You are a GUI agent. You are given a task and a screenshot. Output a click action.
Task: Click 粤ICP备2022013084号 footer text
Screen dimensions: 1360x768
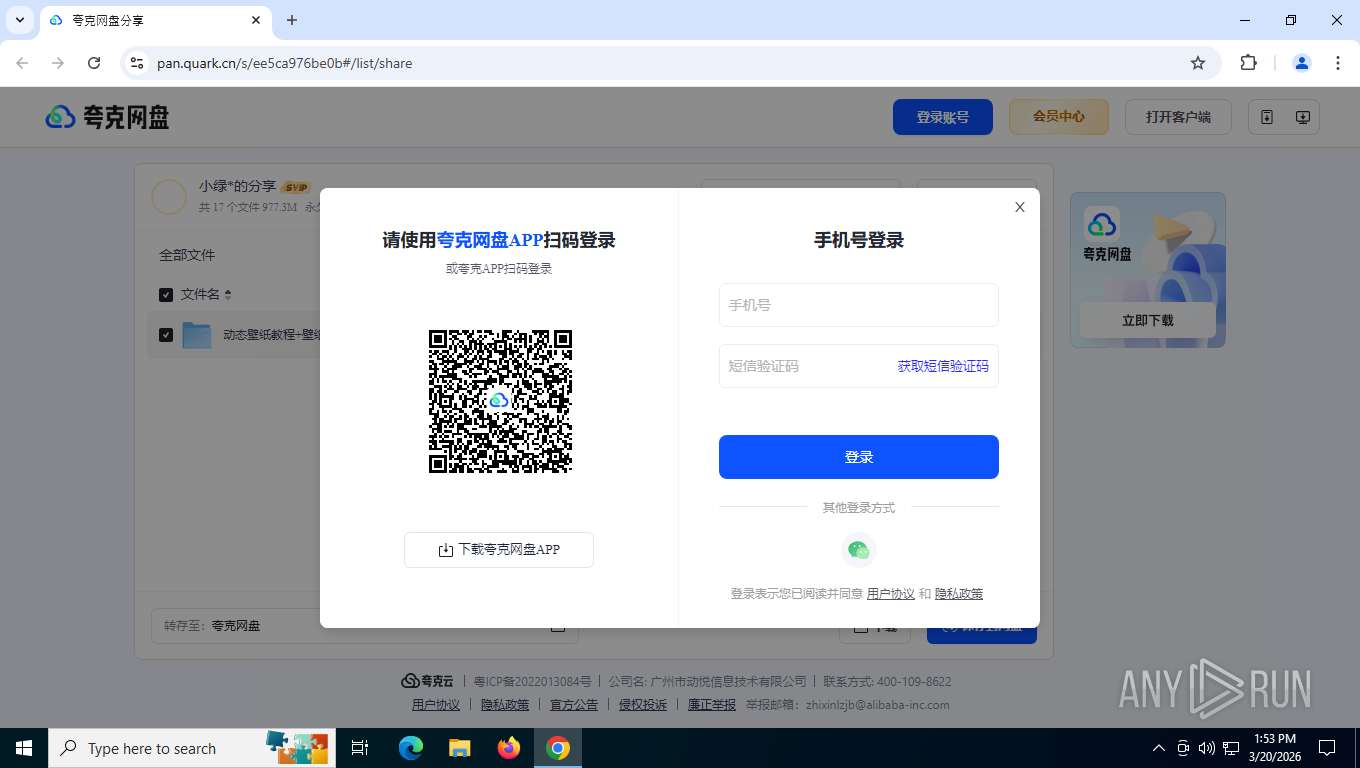(x=532, y=682)
